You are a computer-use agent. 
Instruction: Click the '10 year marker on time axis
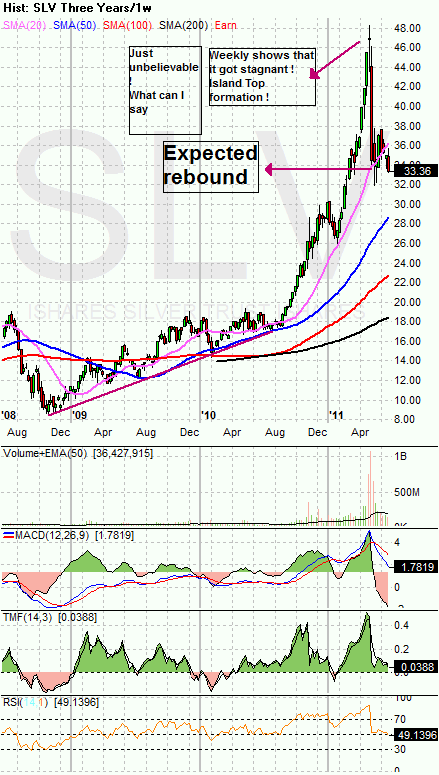tap(209, 413)
